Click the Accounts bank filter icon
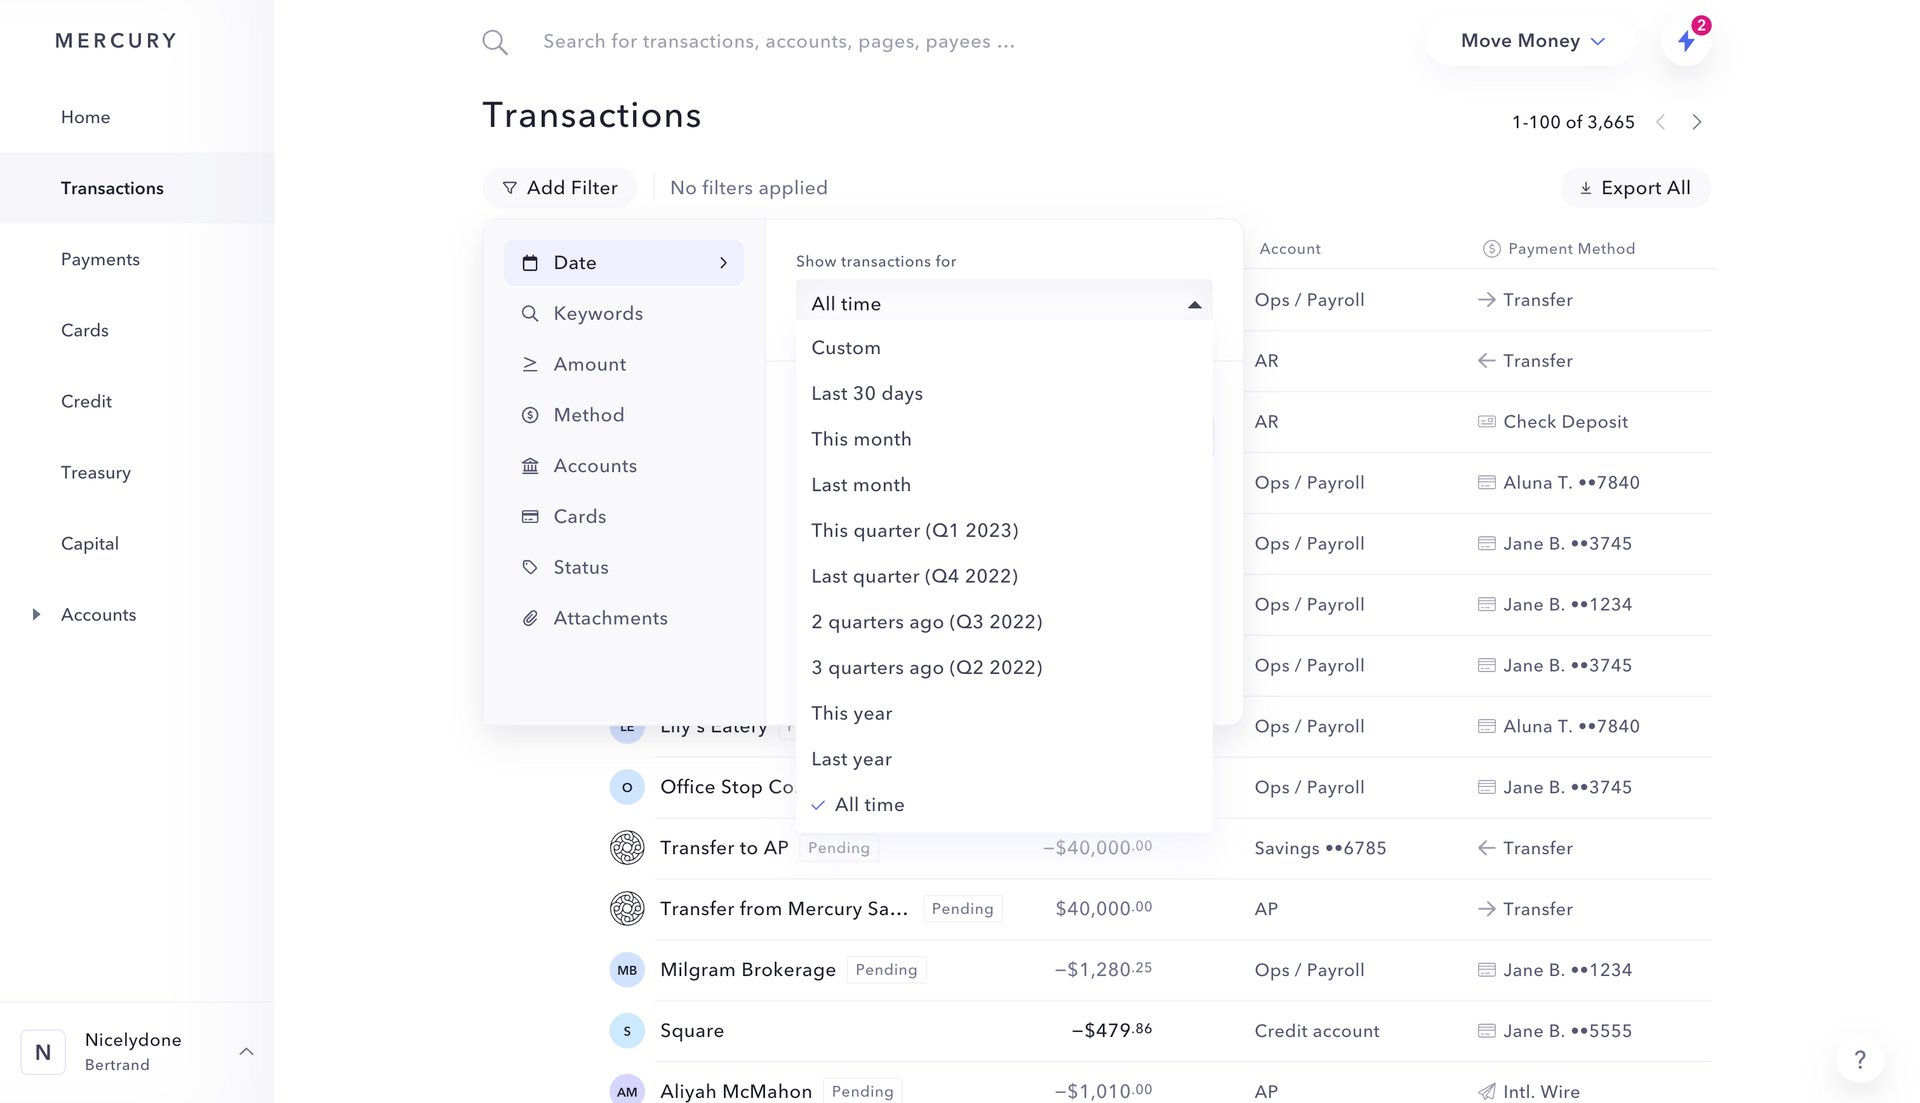Image resolution: width=1920 pixels, height=1103 pixels. [530, 465]
